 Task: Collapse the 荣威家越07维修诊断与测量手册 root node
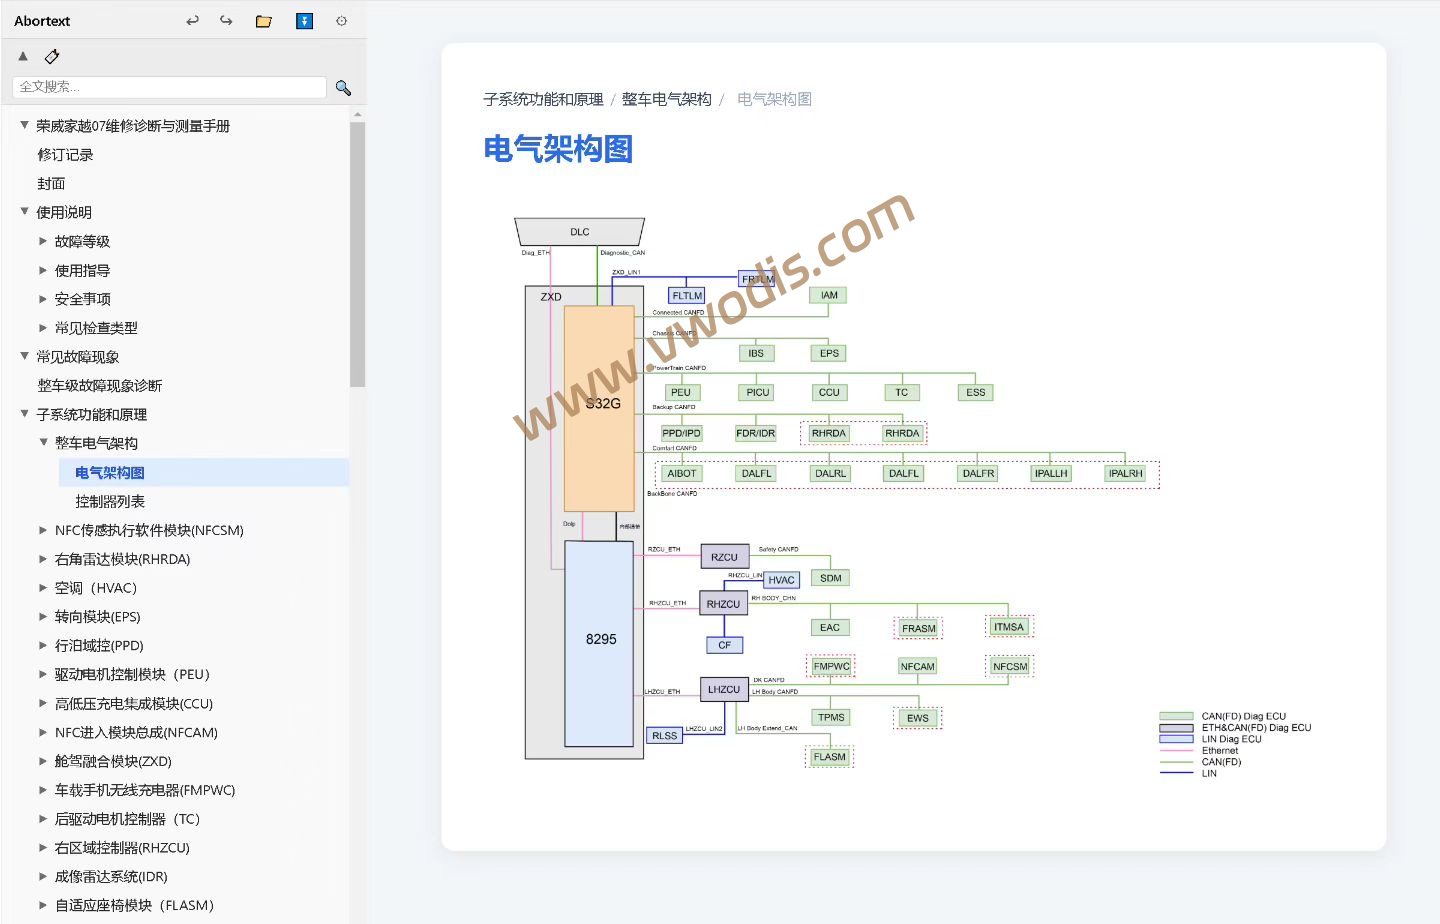[x=24, y=125]
